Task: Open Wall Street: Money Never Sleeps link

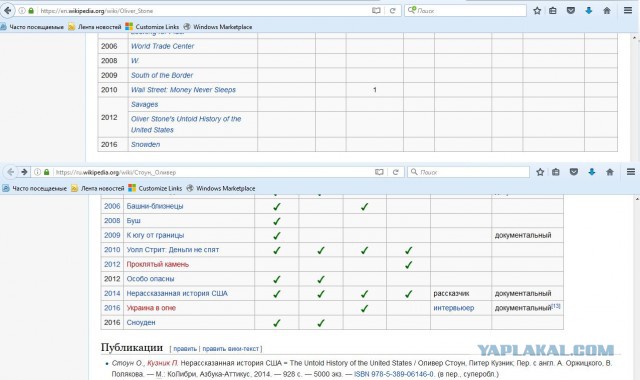Action: pyautogui.click(x=183, y=90)
